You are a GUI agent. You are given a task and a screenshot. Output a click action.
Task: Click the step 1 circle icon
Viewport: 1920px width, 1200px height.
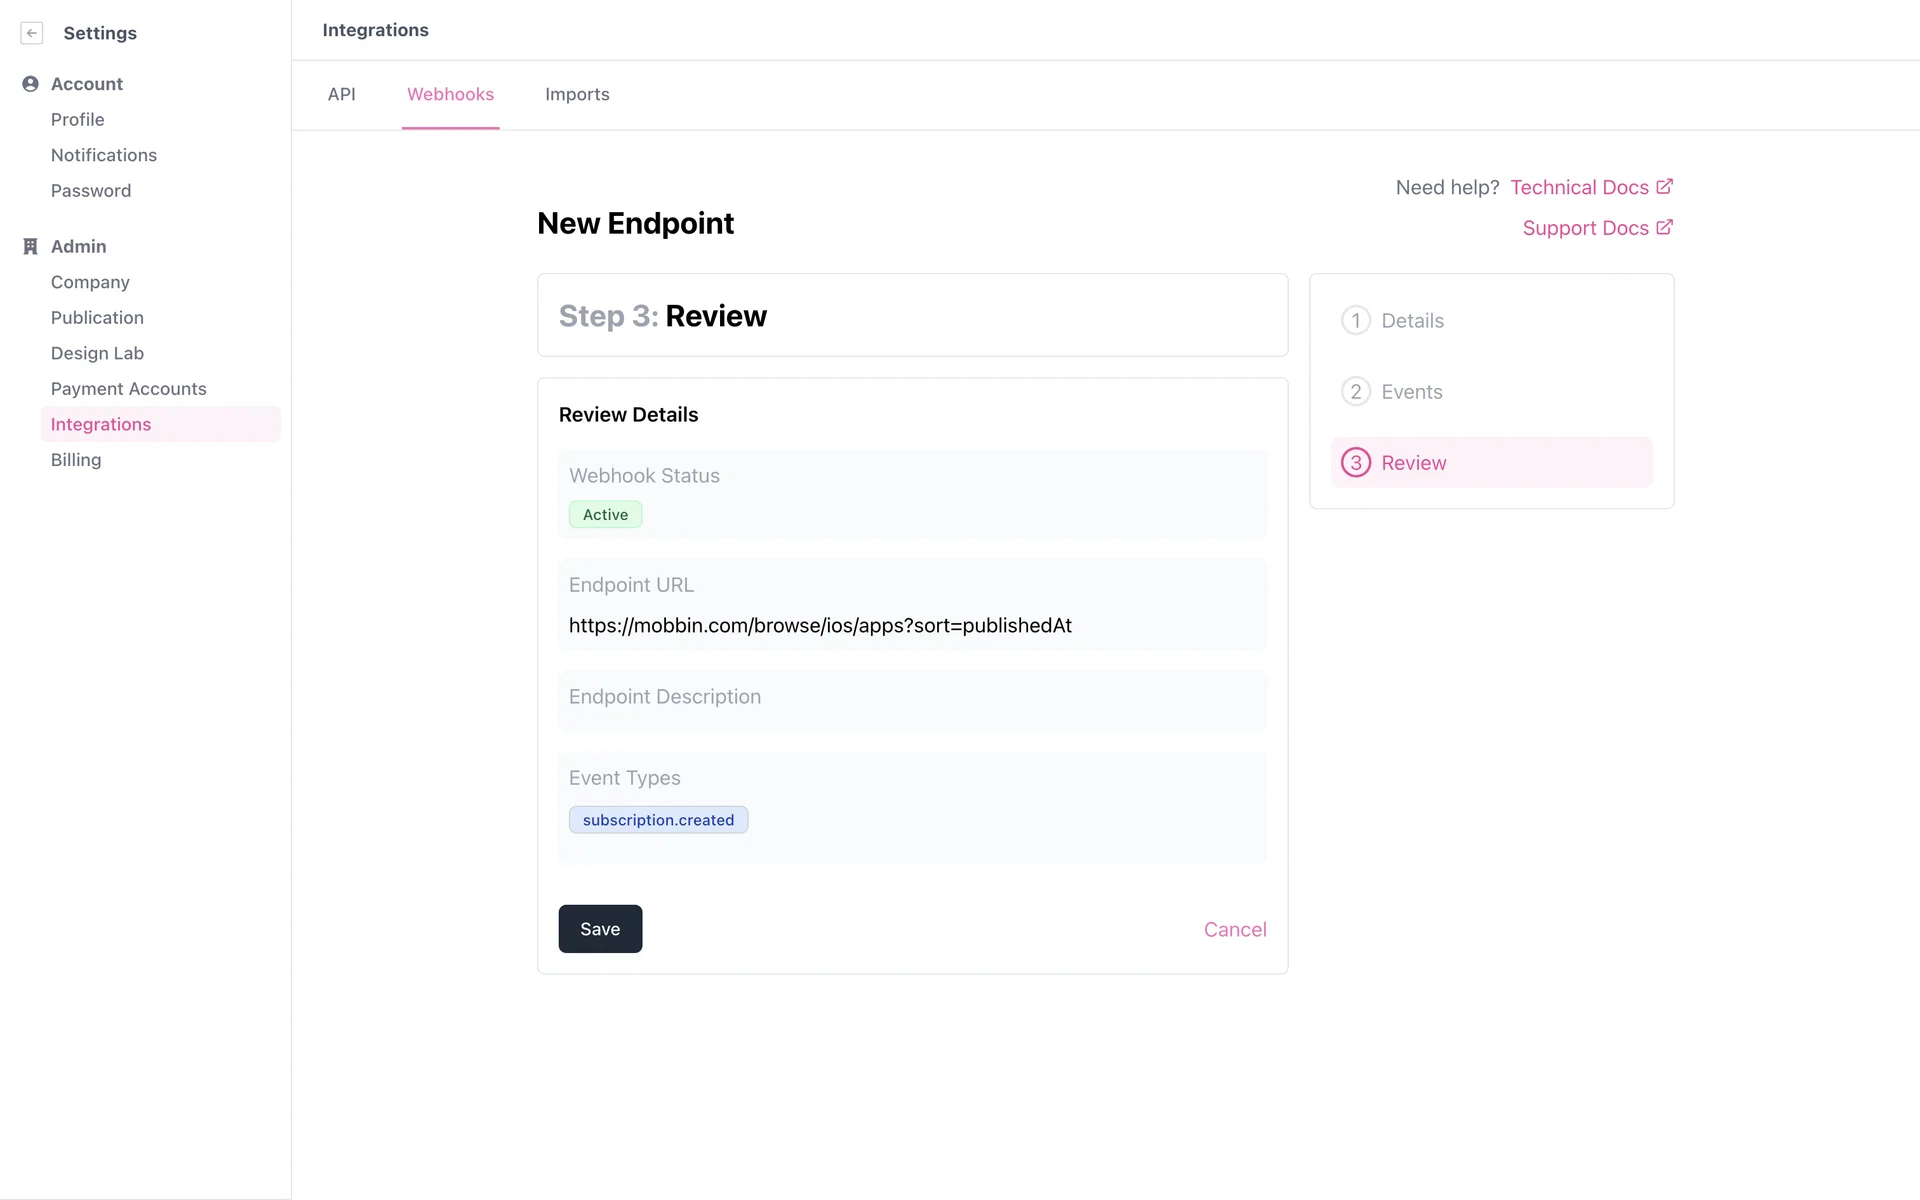click(x=1355, y=321)
